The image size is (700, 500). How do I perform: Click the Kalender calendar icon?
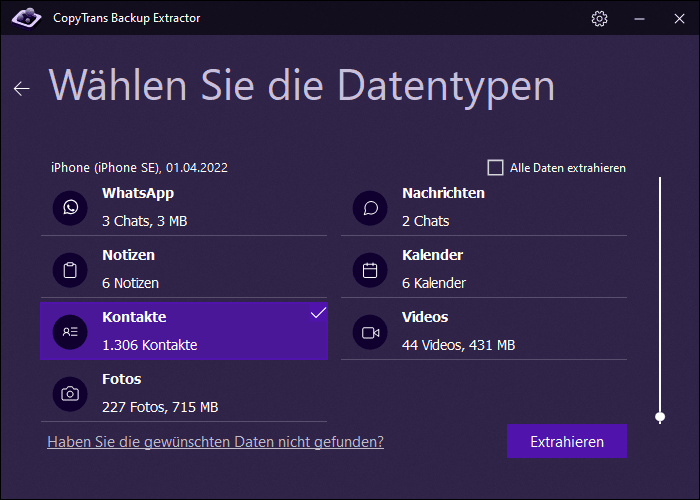(370, 270)
